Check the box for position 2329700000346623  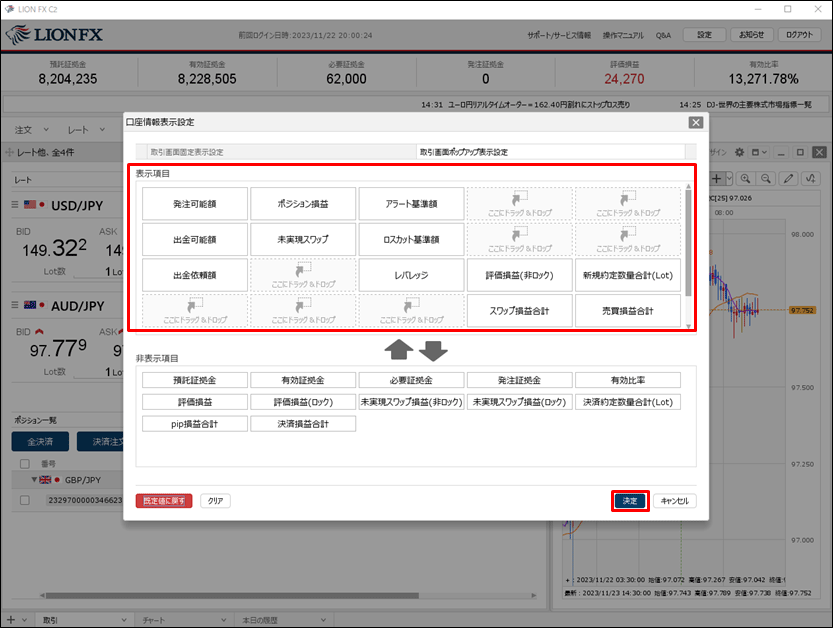[24, 500]
